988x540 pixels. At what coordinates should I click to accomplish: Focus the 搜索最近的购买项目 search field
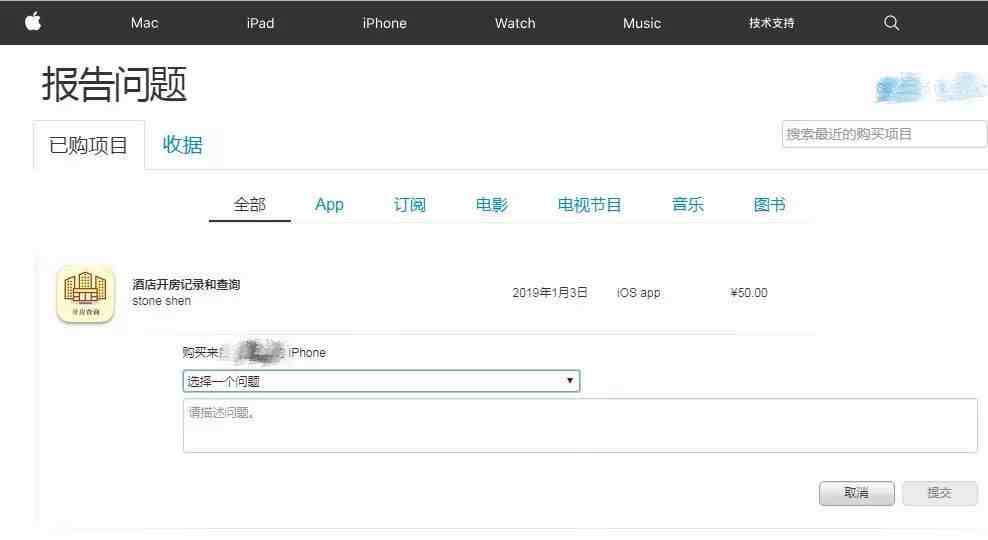coord(884,134)
